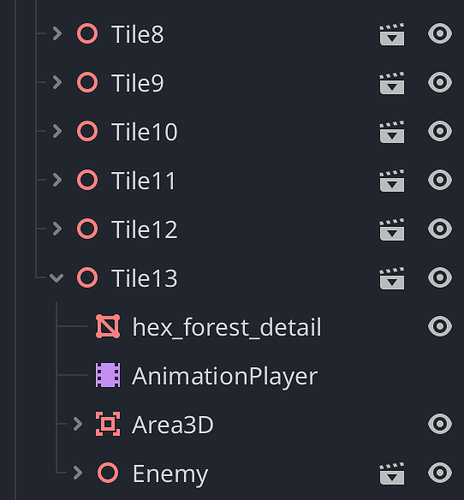Expand the Enemy node
464x500 pixels.
click(x=78, y=473)
